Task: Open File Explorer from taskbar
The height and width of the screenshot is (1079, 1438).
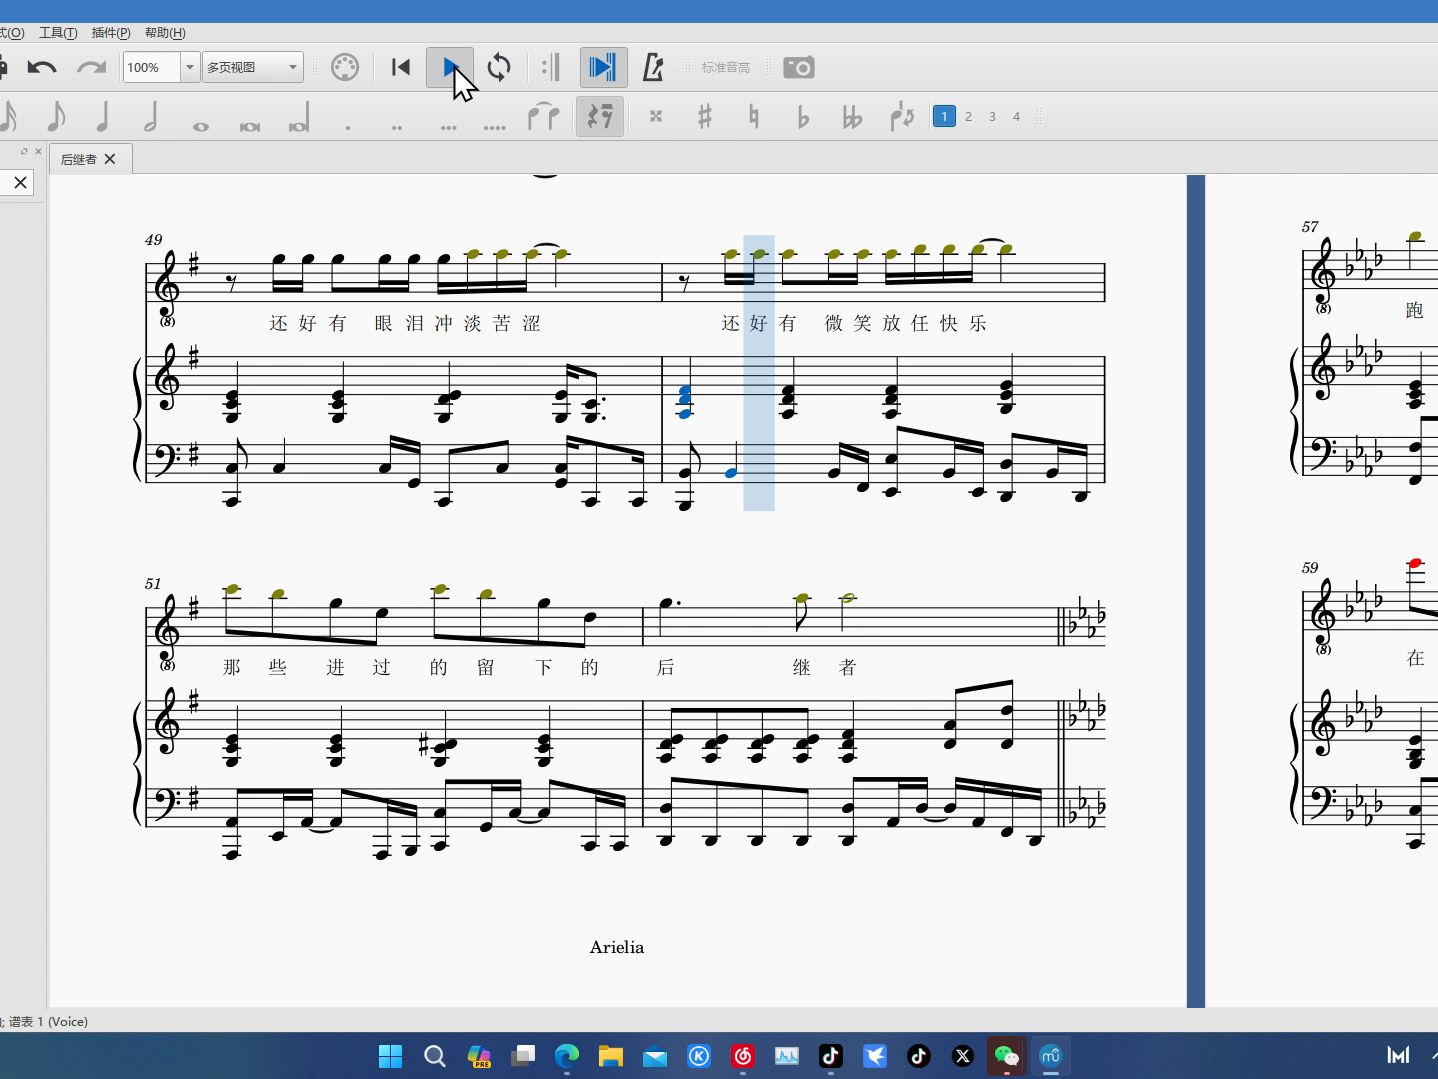Action: coord(611,1056)
